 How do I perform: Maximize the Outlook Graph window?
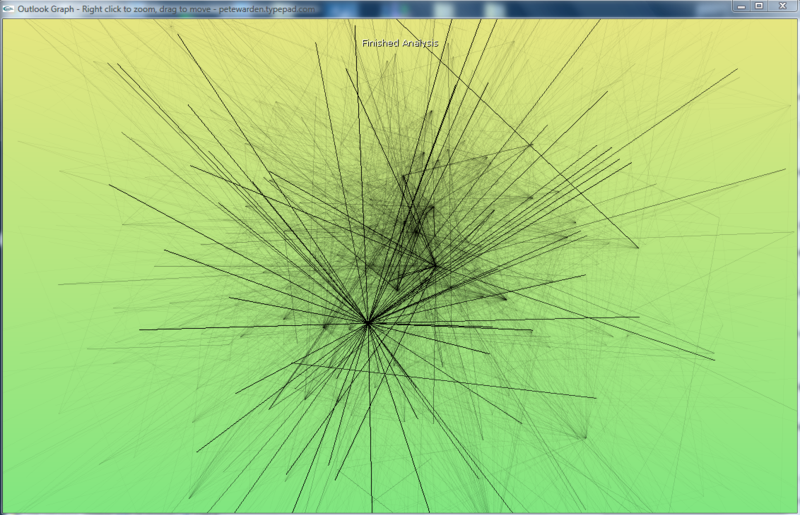tap(760, 6)
